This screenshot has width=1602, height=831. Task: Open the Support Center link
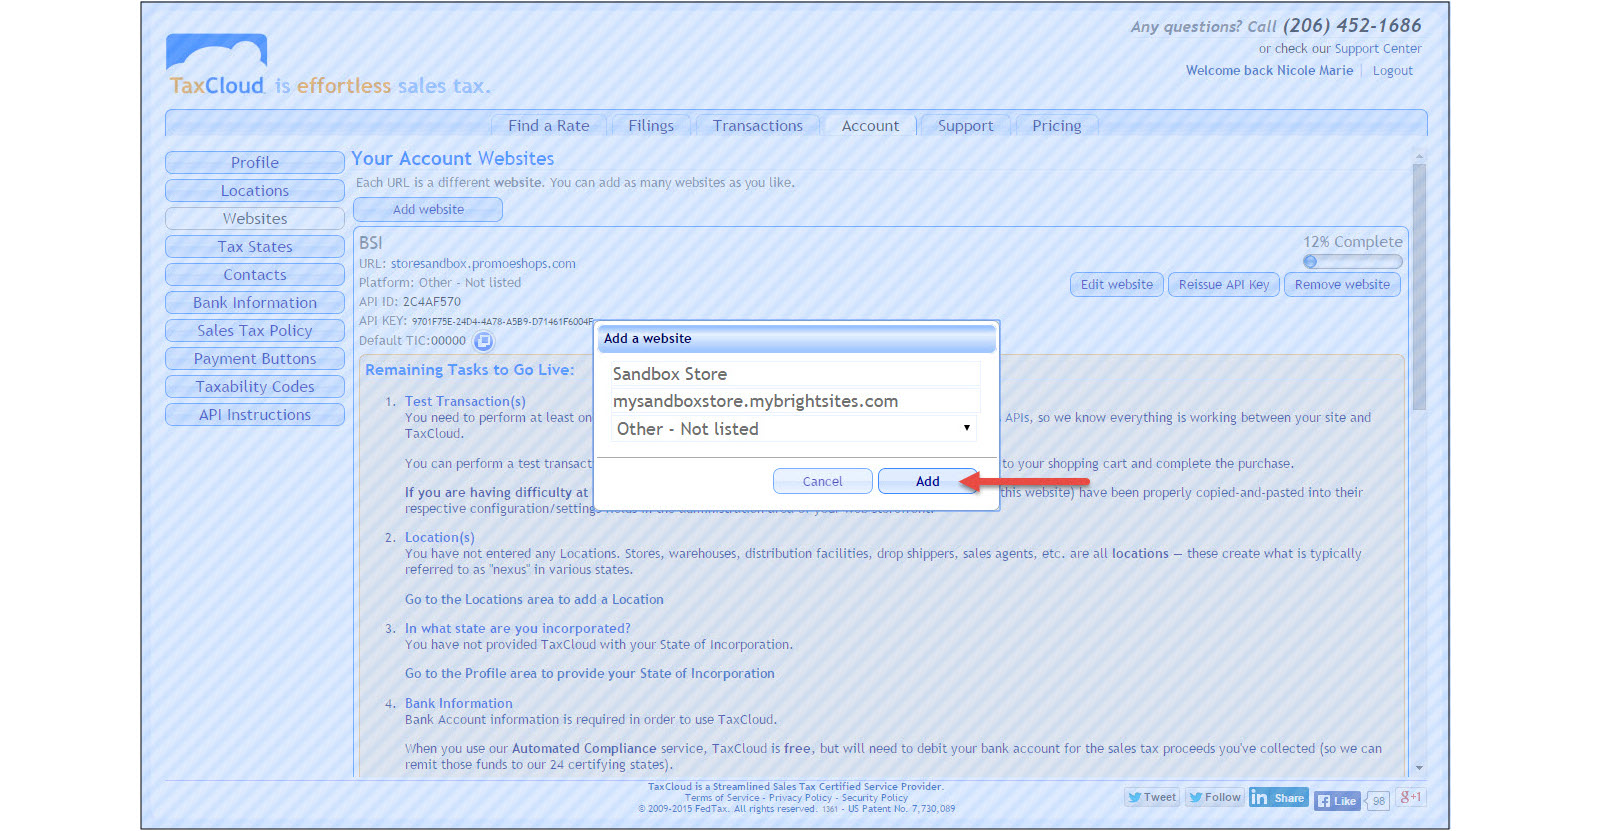tap(1378, 49)
